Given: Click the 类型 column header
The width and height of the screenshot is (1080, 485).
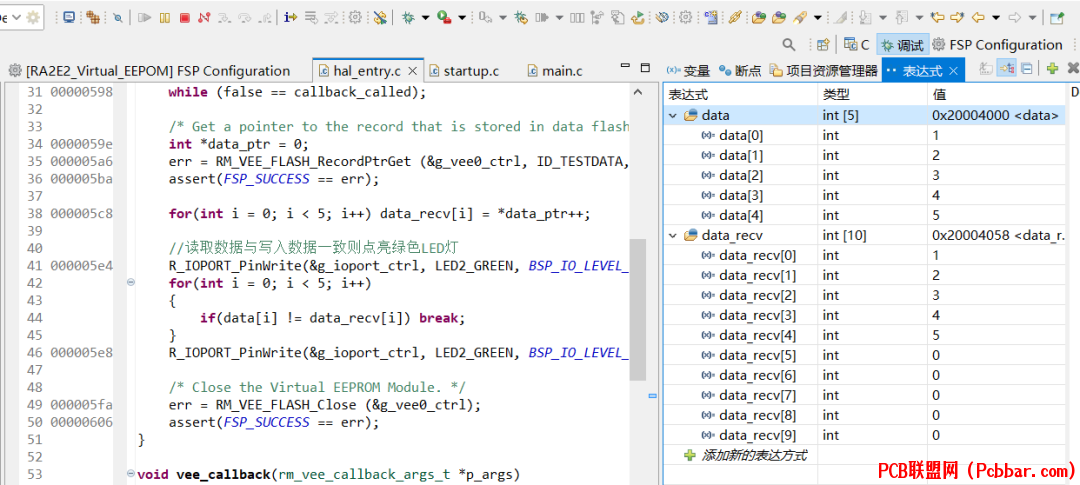Looking at the screenshot, I should click(873, 94).
